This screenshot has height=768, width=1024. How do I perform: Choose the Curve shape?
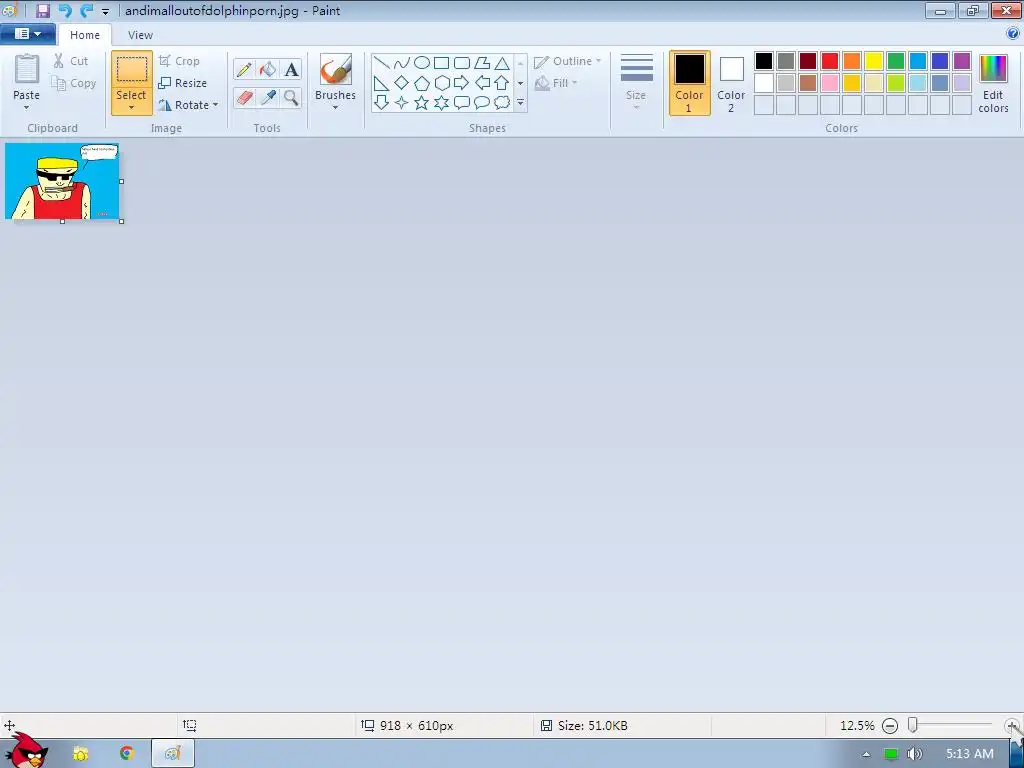(402, 63)
